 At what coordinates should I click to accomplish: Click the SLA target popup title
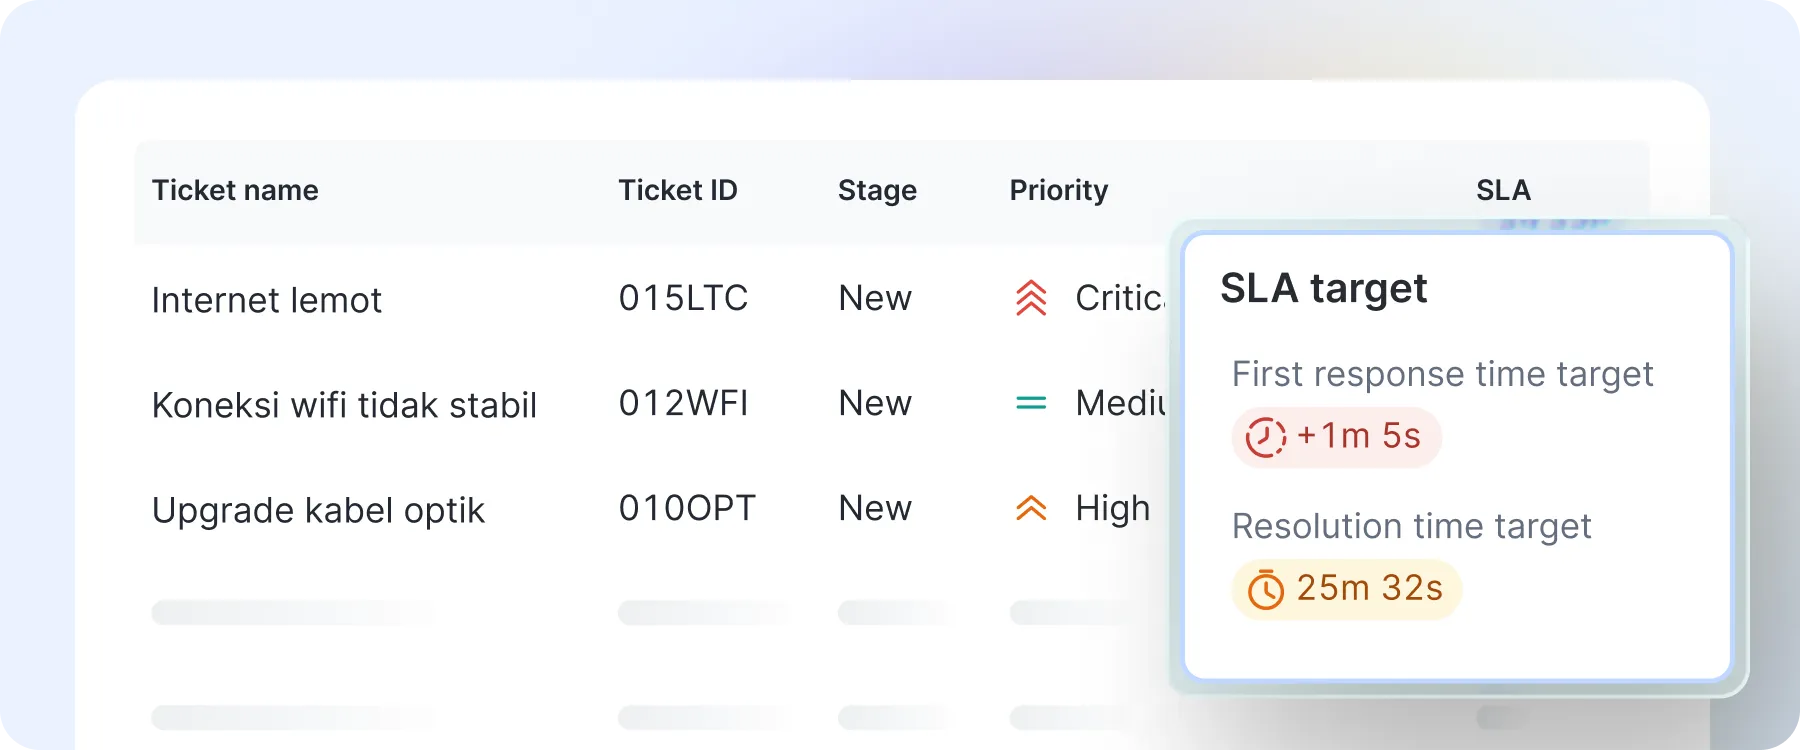1323,289
